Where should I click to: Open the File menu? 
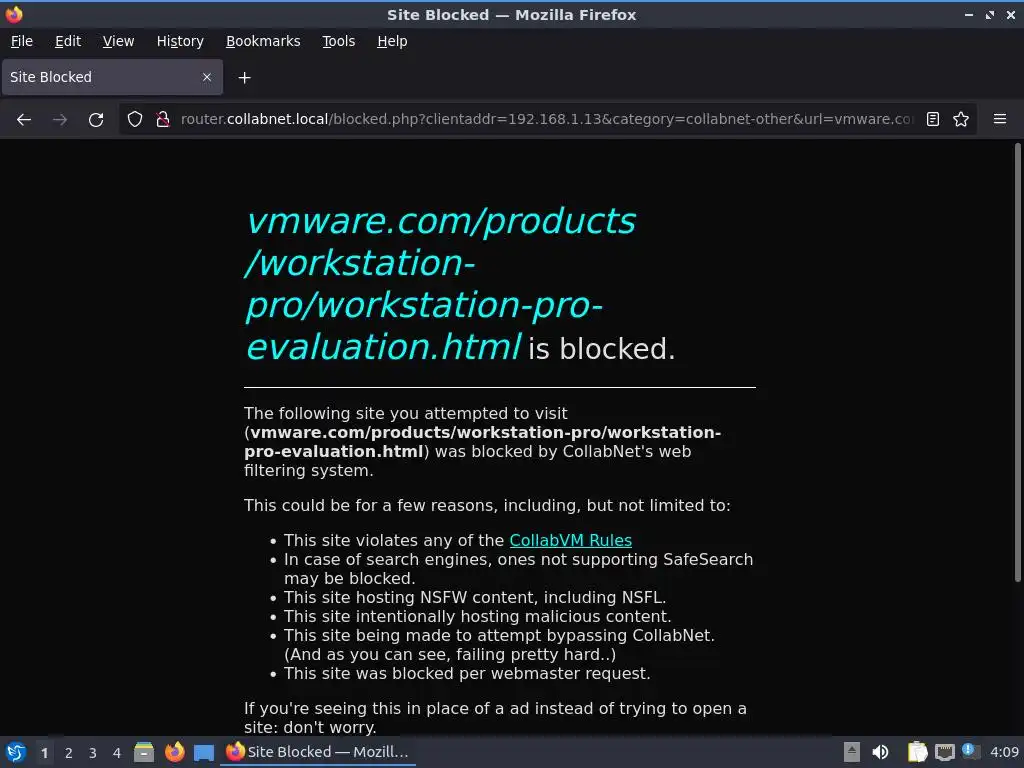(22, 41)
